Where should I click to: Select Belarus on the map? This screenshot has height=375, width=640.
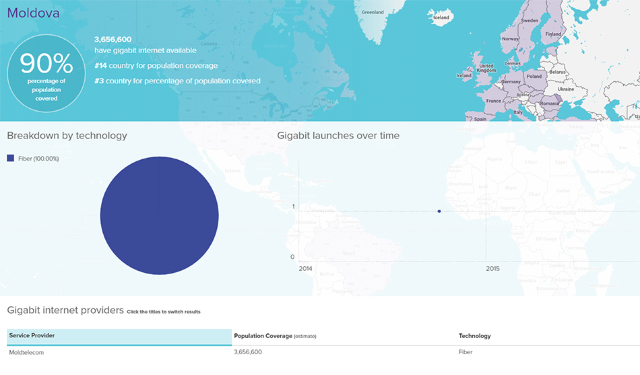(x=557, y=72)
